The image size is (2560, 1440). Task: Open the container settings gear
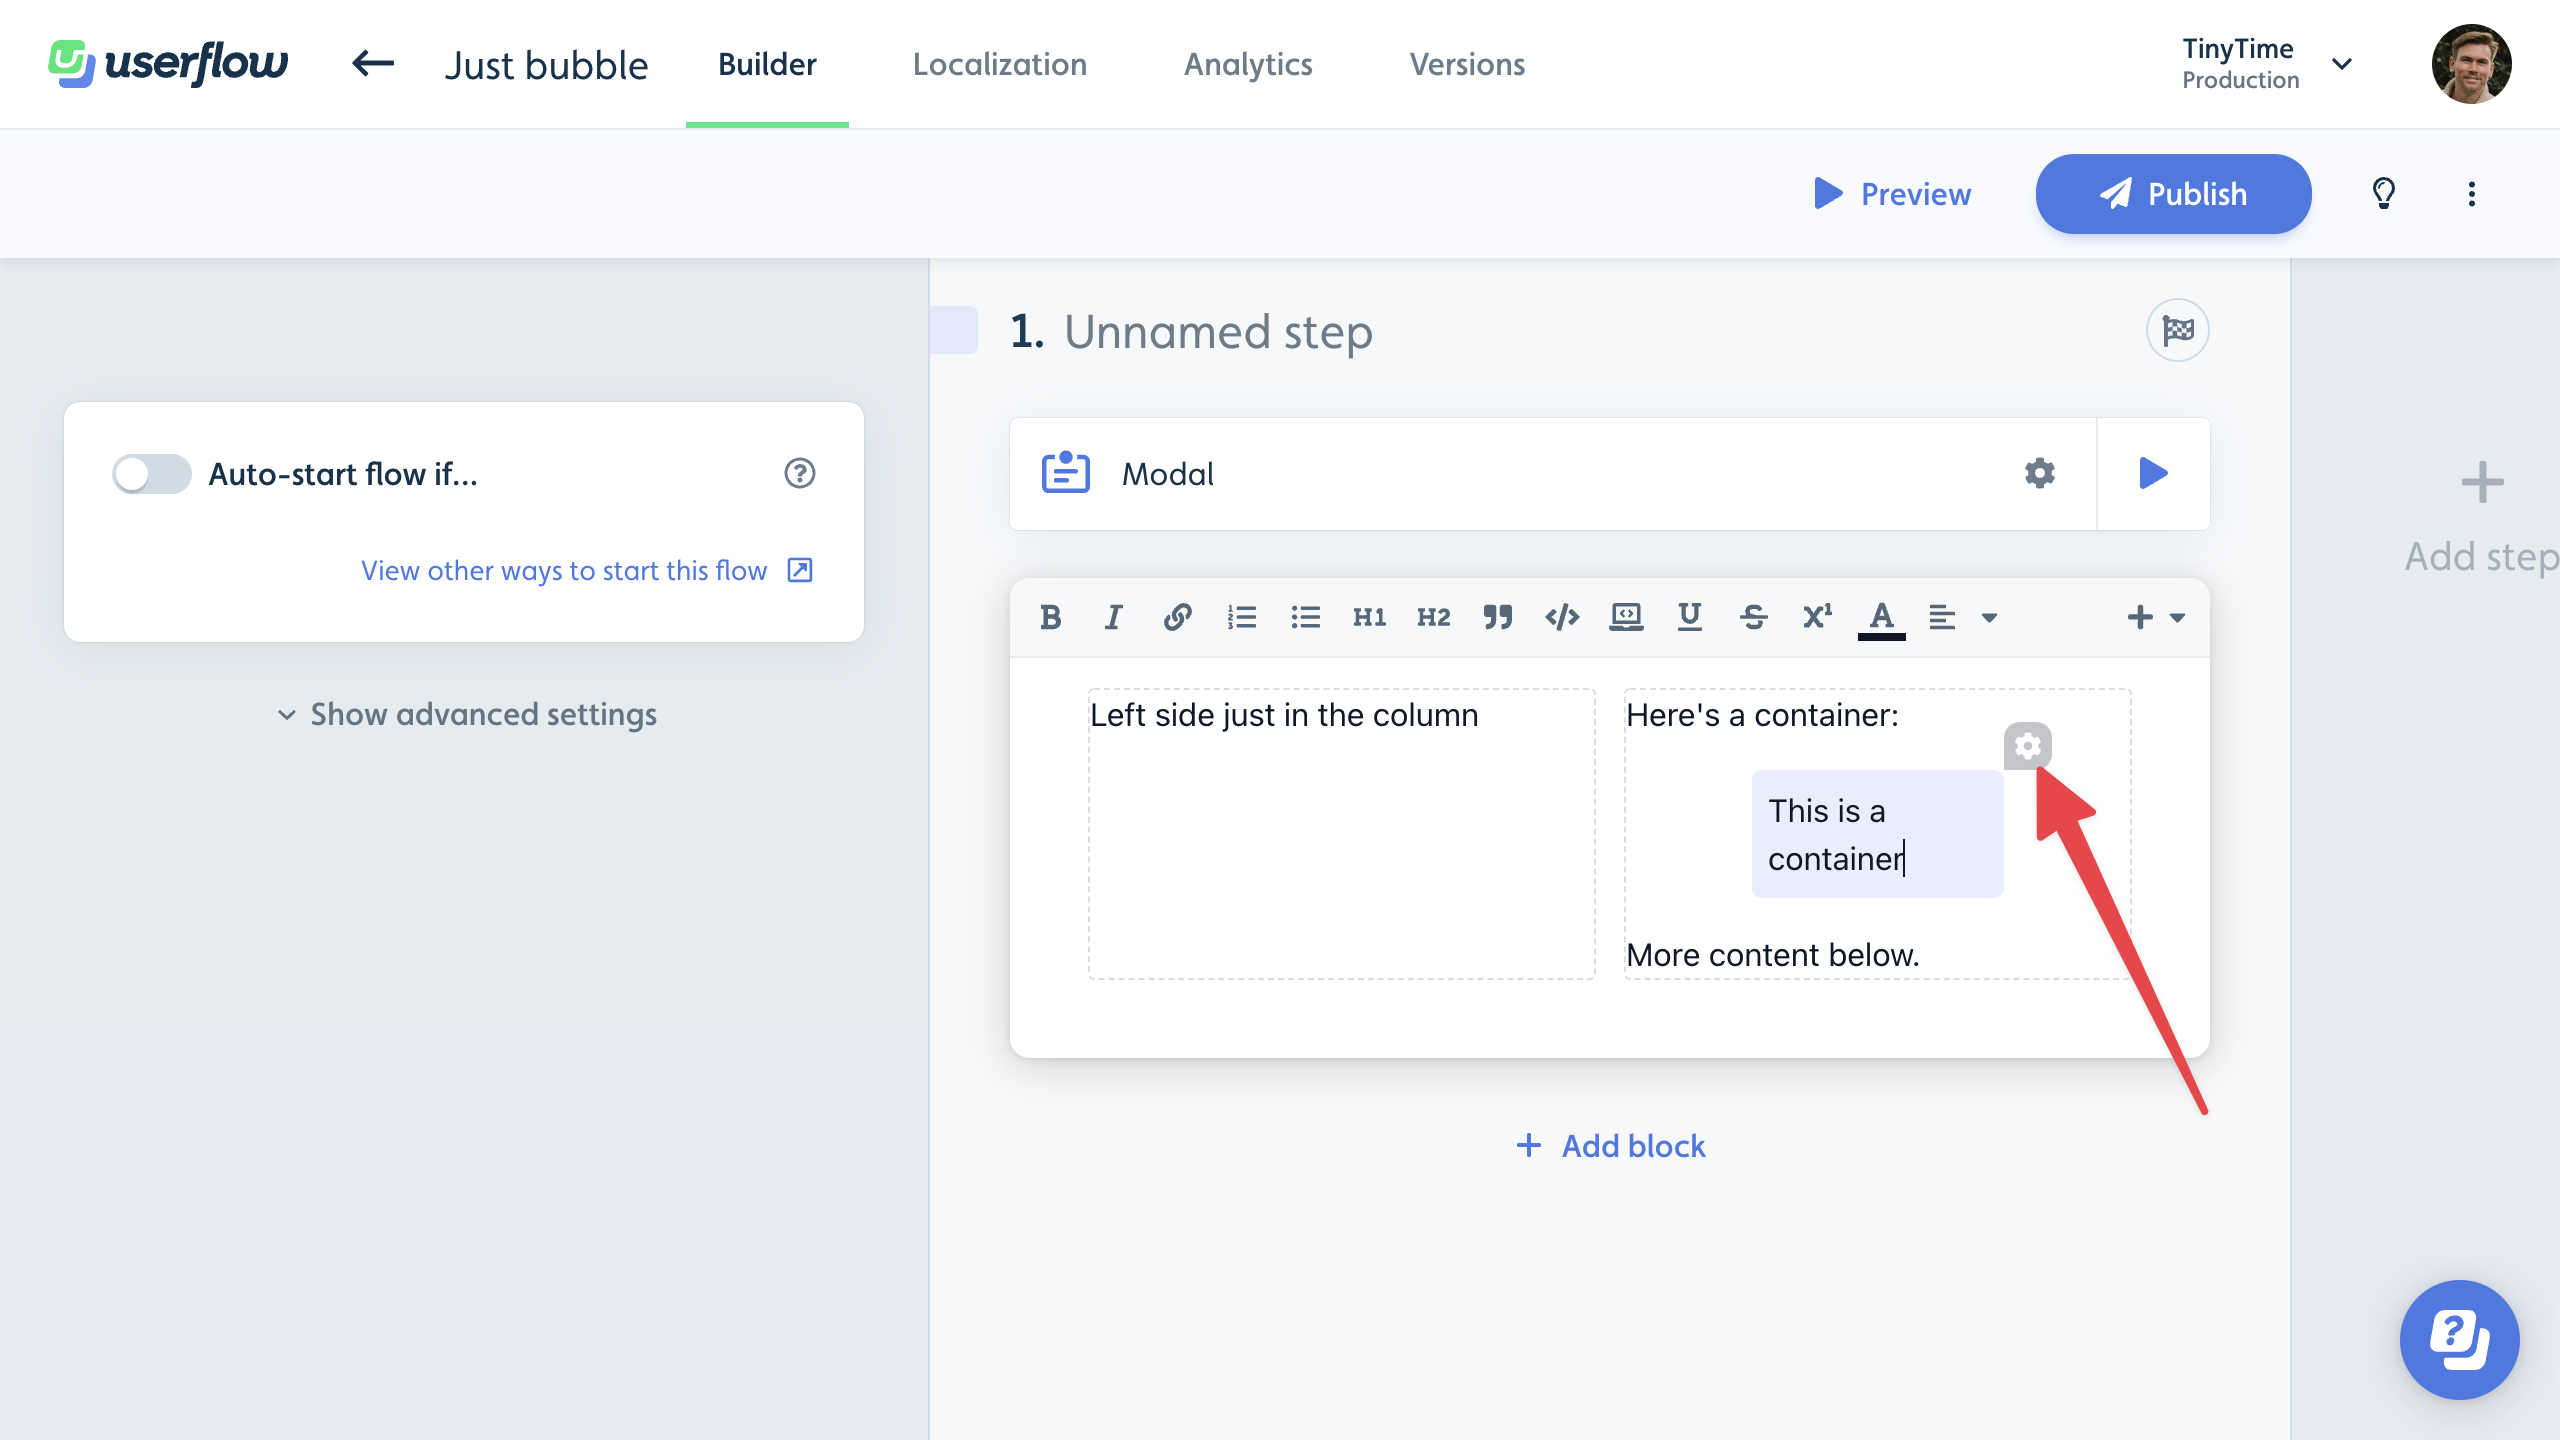point(2028,746)
